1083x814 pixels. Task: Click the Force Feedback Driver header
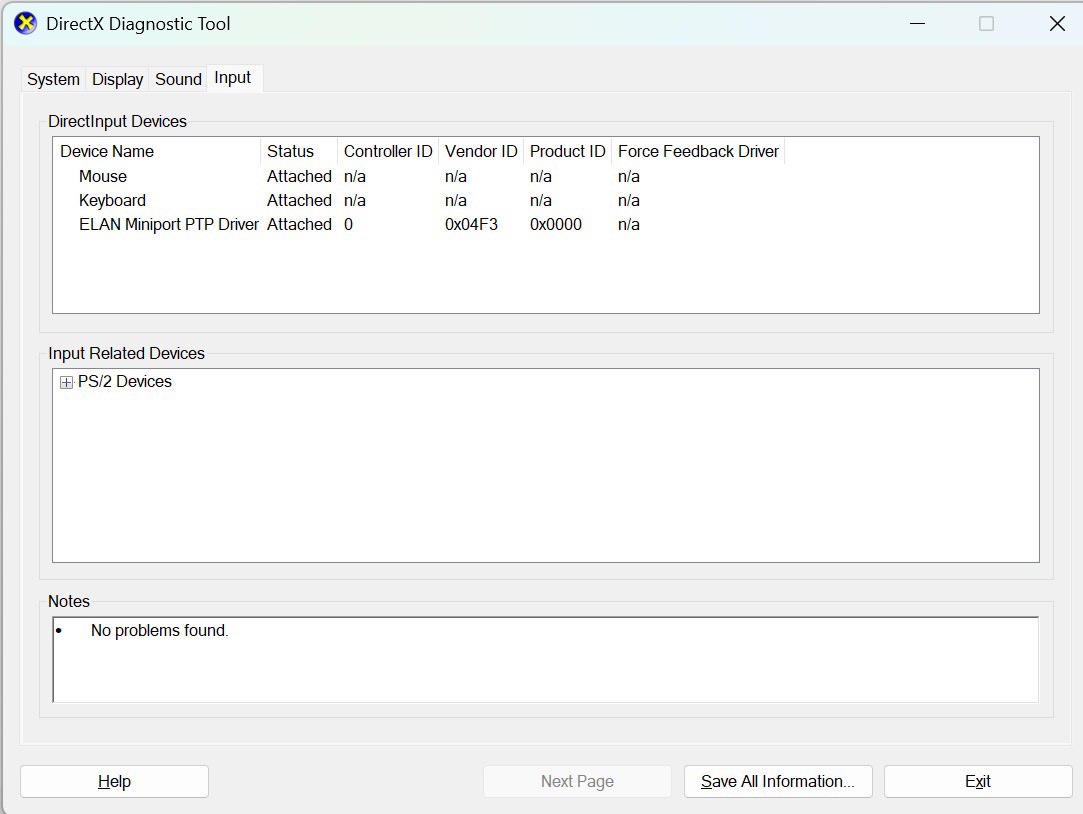[698, 151]
